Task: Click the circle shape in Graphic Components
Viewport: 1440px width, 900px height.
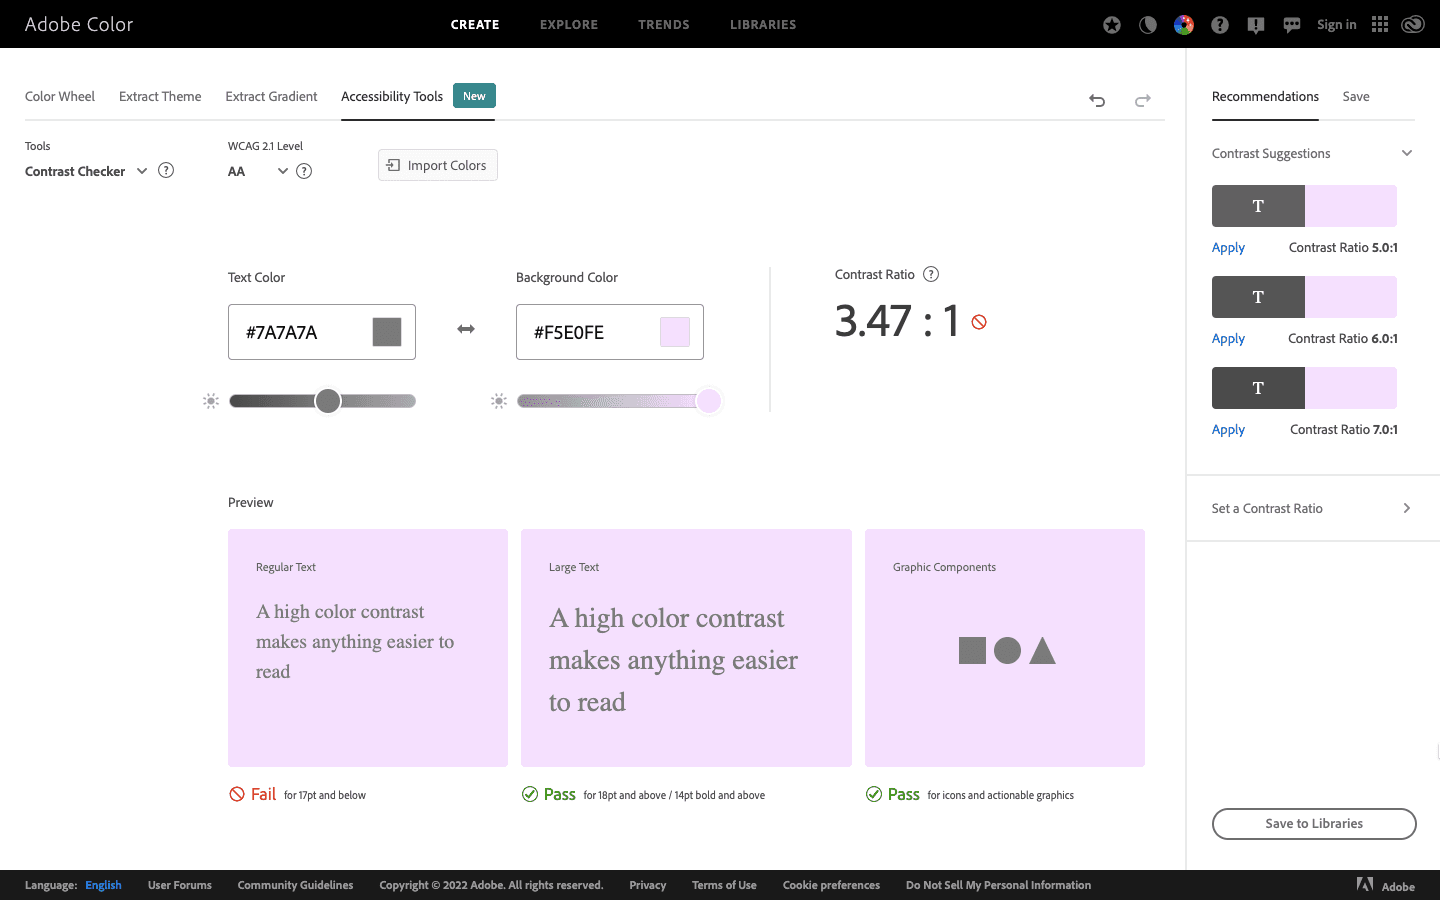Action: (x=1007, y=651)
